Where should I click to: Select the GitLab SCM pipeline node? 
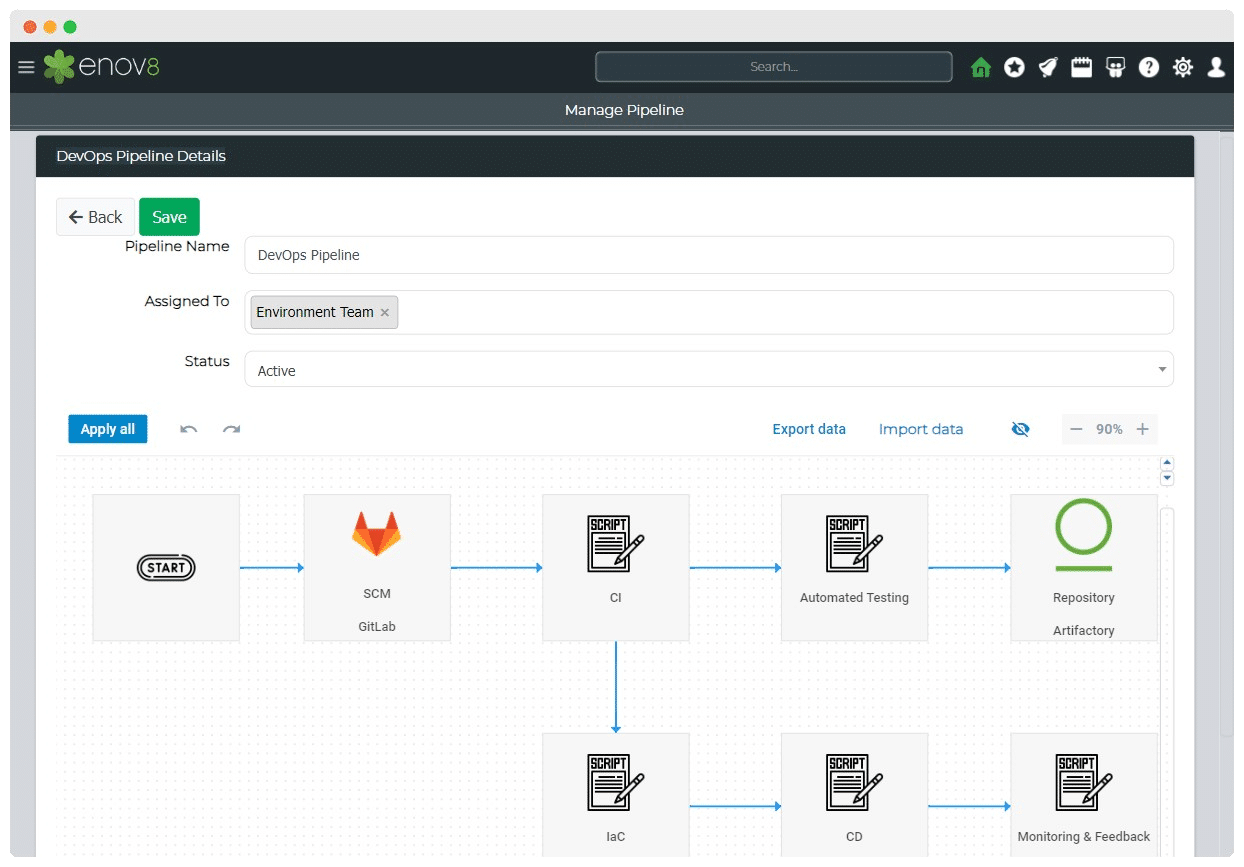[376, 567]
